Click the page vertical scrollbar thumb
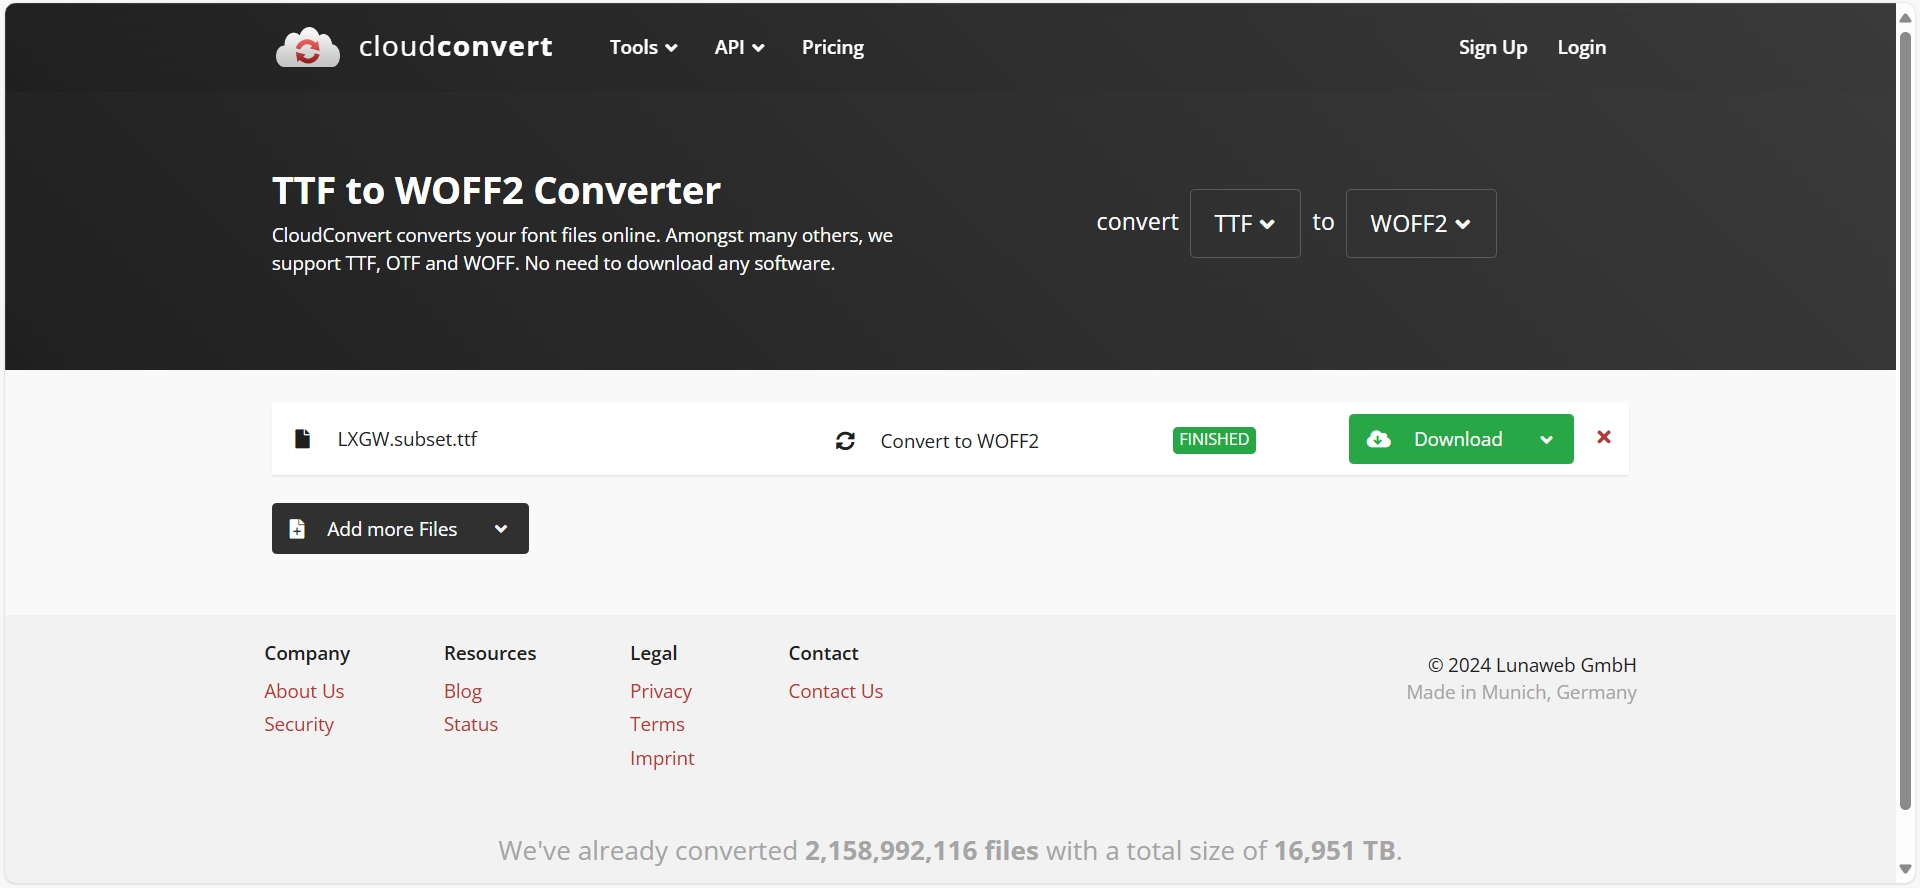The image size is (1920, 888). [1906, 420]
